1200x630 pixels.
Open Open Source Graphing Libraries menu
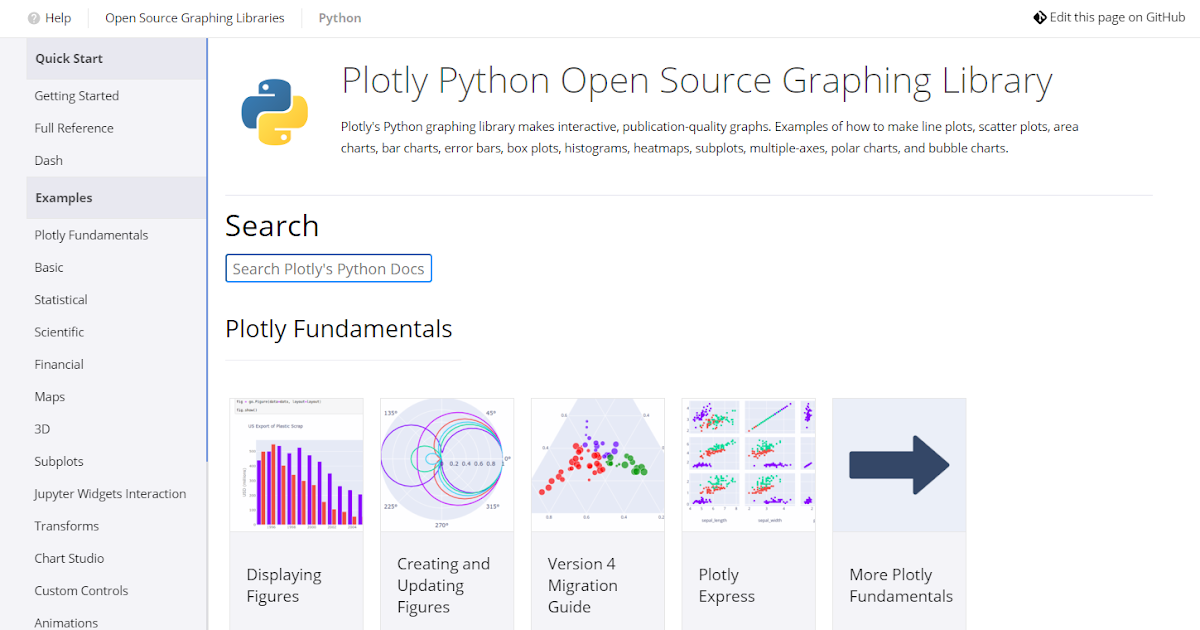pyautogui.click(x=194, y=18)
